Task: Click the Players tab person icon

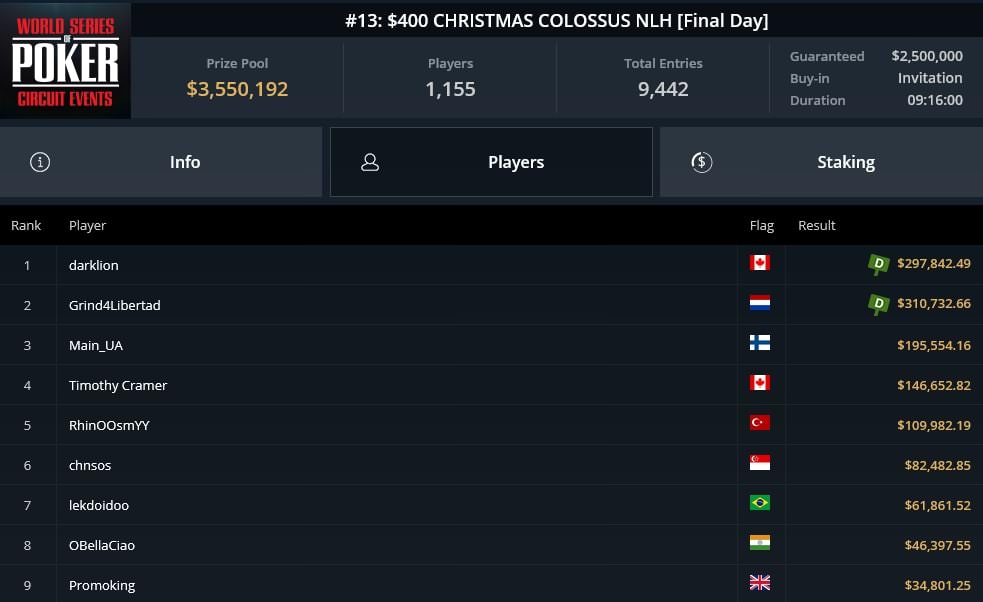Action: [x=370, y=162]
